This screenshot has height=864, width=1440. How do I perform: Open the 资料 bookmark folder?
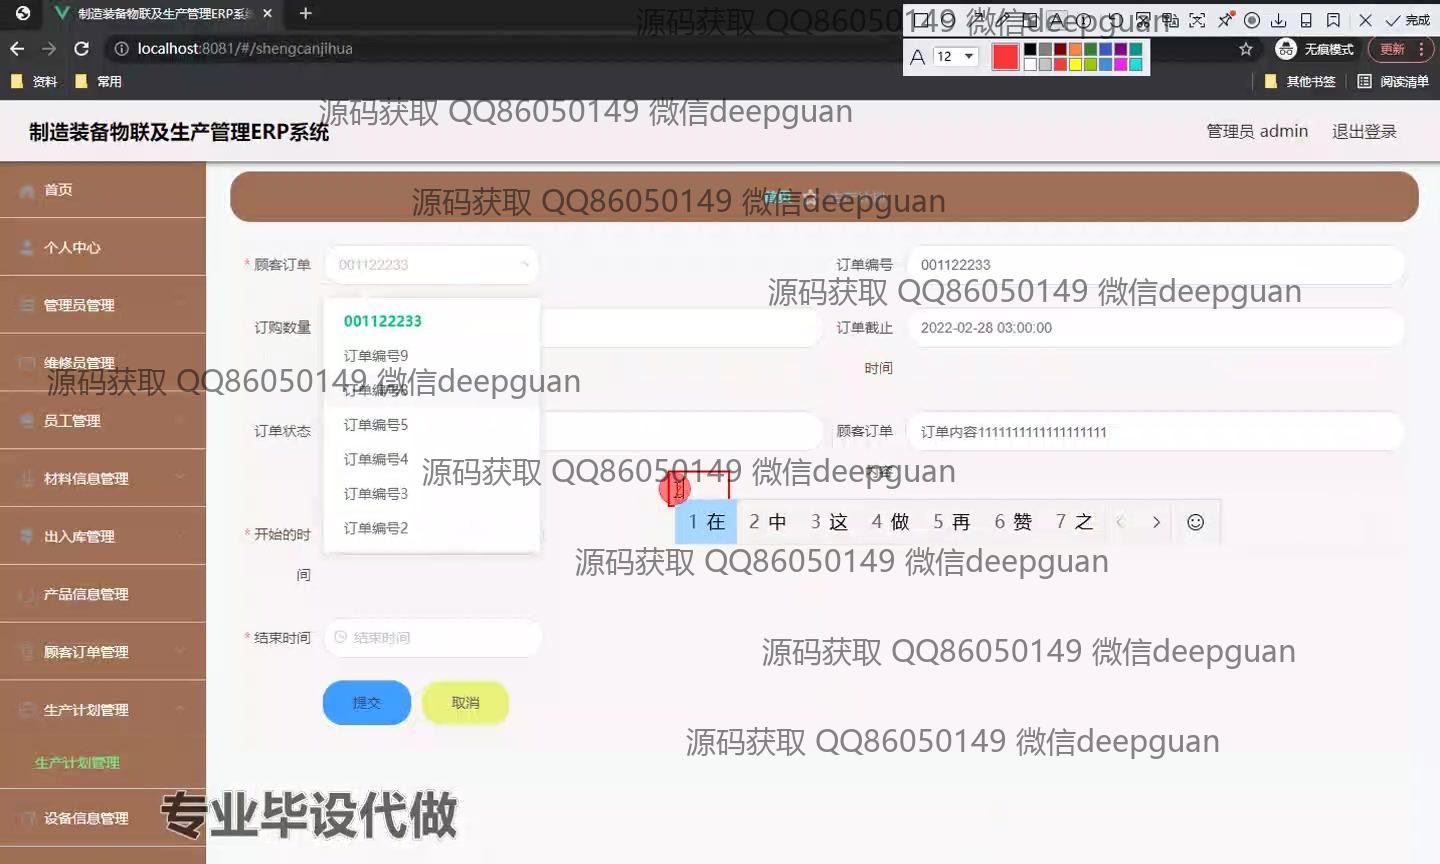tap(34, 81)
